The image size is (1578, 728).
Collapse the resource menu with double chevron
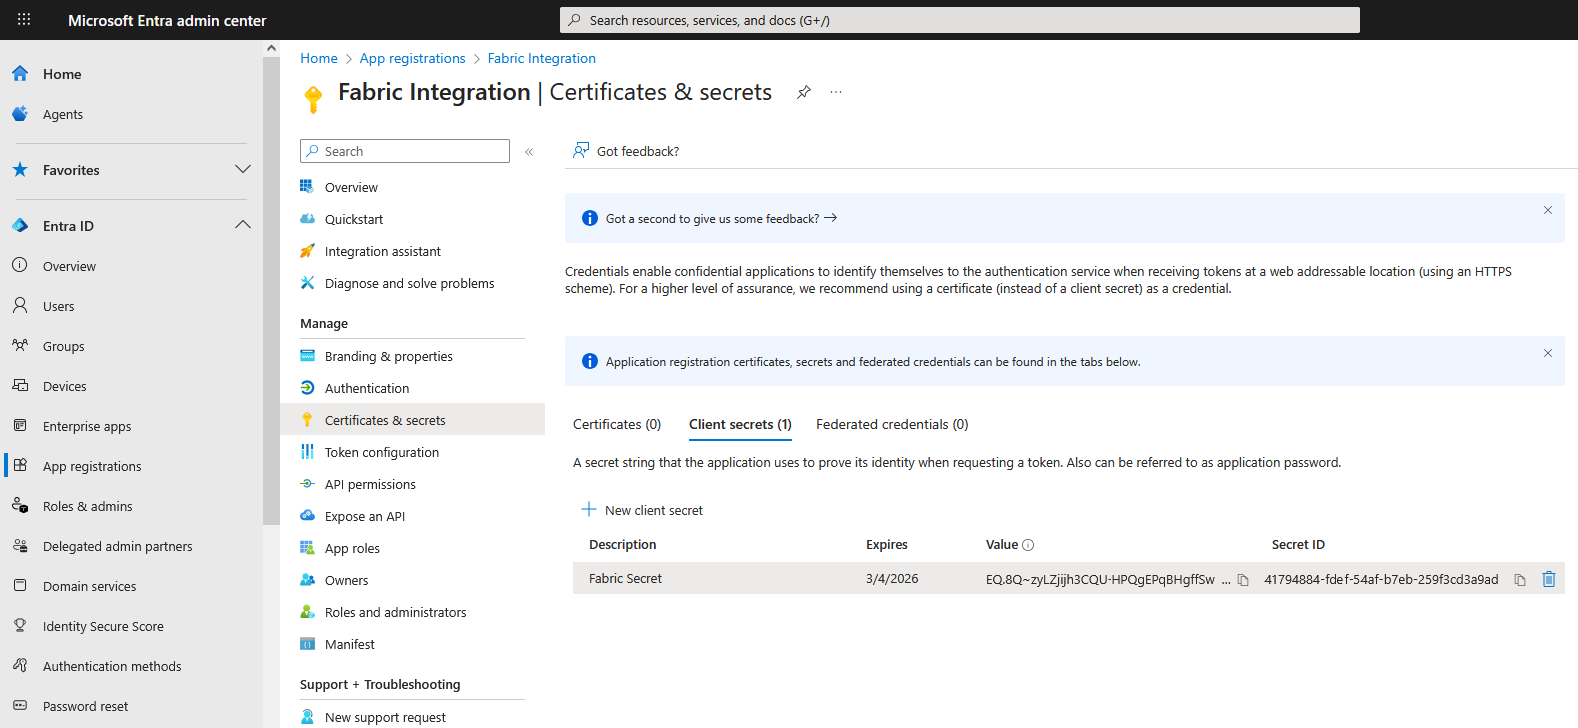coord(529,152)
